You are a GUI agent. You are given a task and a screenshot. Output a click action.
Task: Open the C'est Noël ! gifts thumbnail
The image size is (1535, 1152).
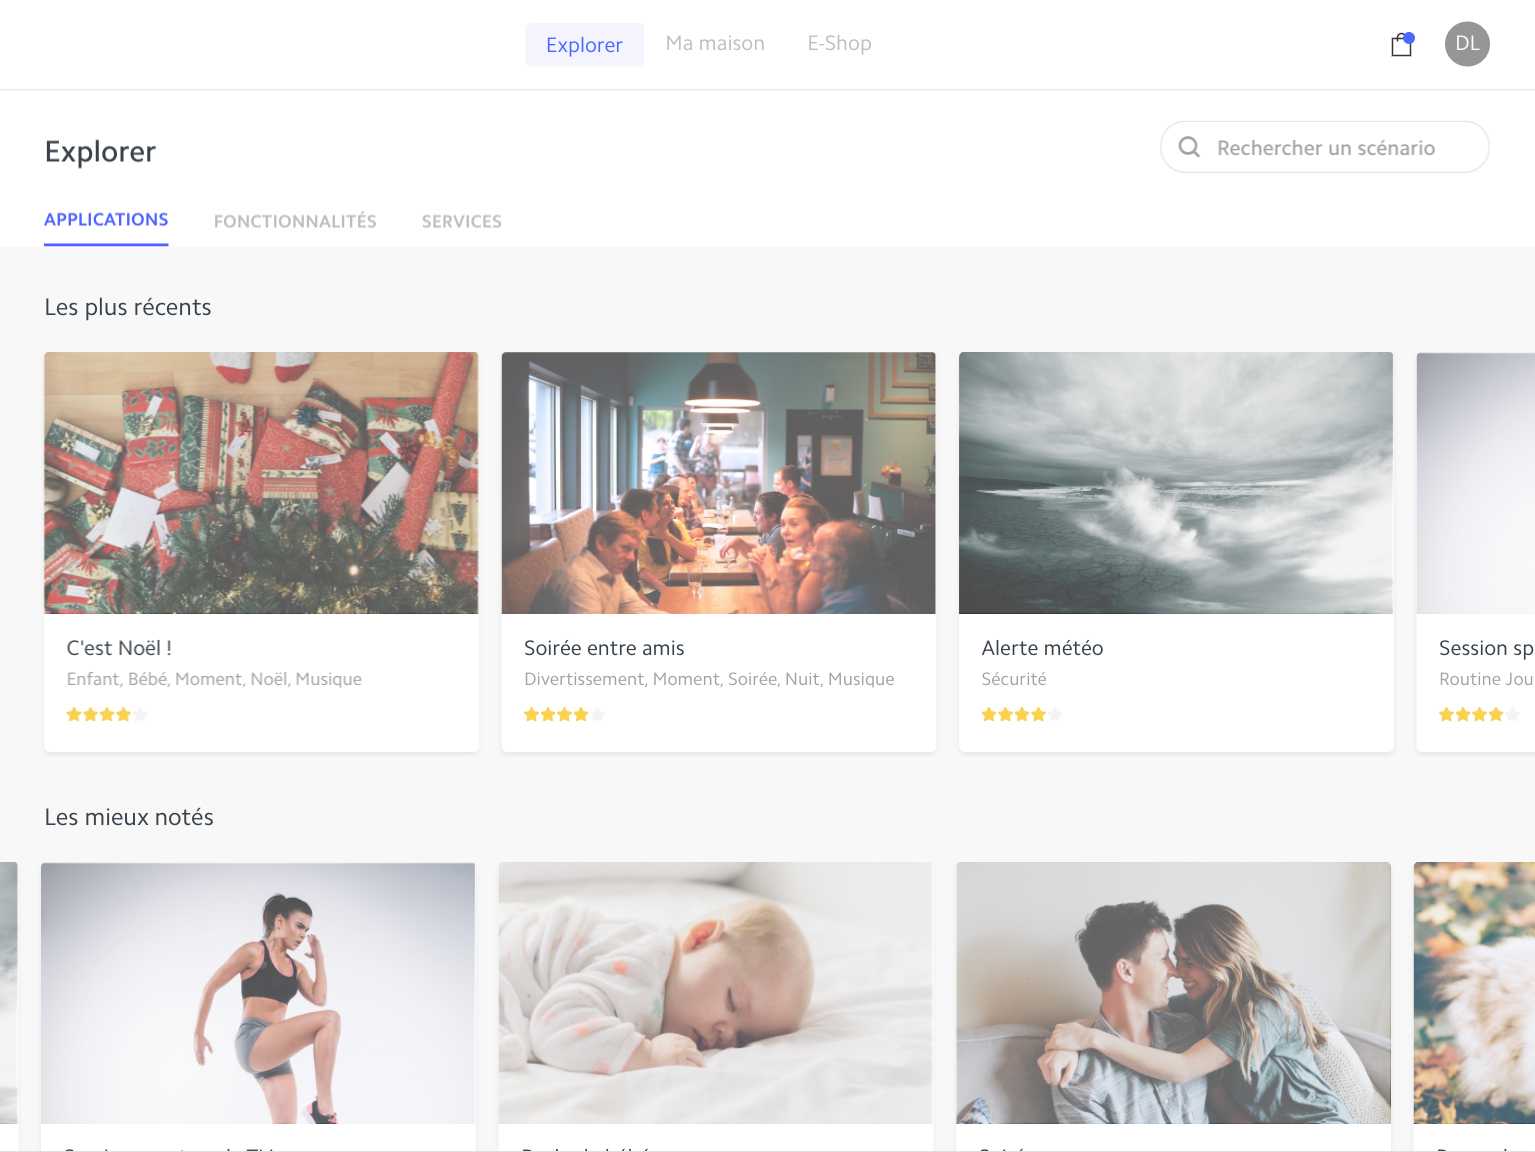tap(261, 483)
